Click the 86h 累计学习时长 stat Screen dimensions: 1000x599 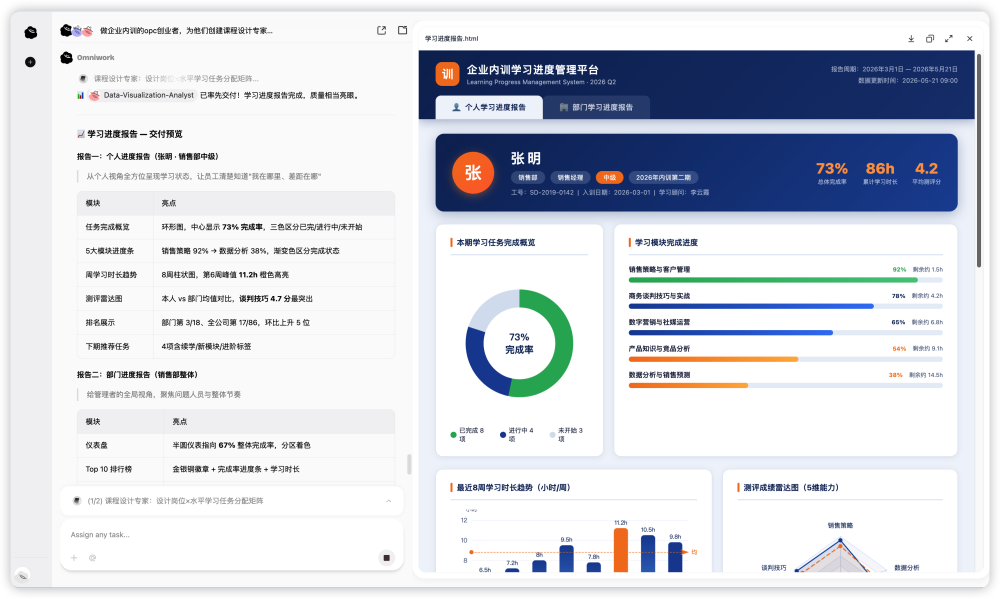[880, 173]
